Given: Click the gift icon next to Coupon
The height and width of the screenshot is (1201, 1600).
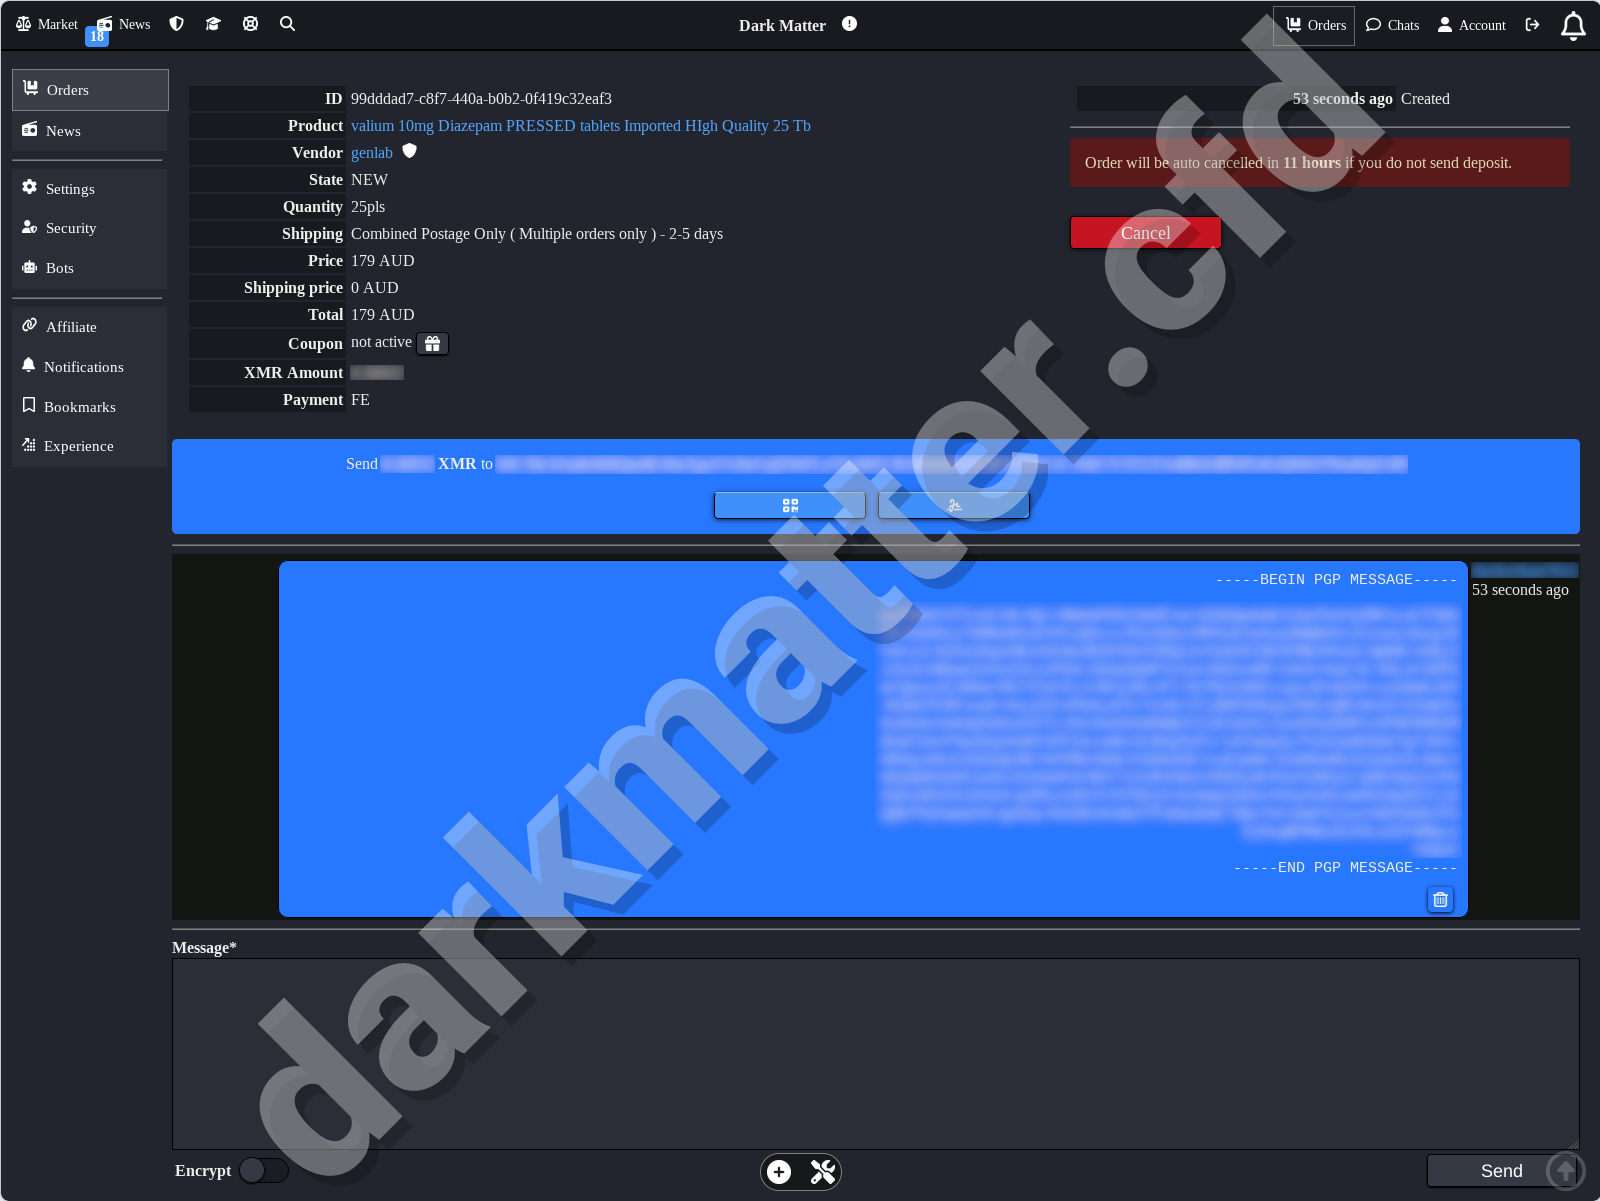Looking at the screenshot, I should point(432,344).
